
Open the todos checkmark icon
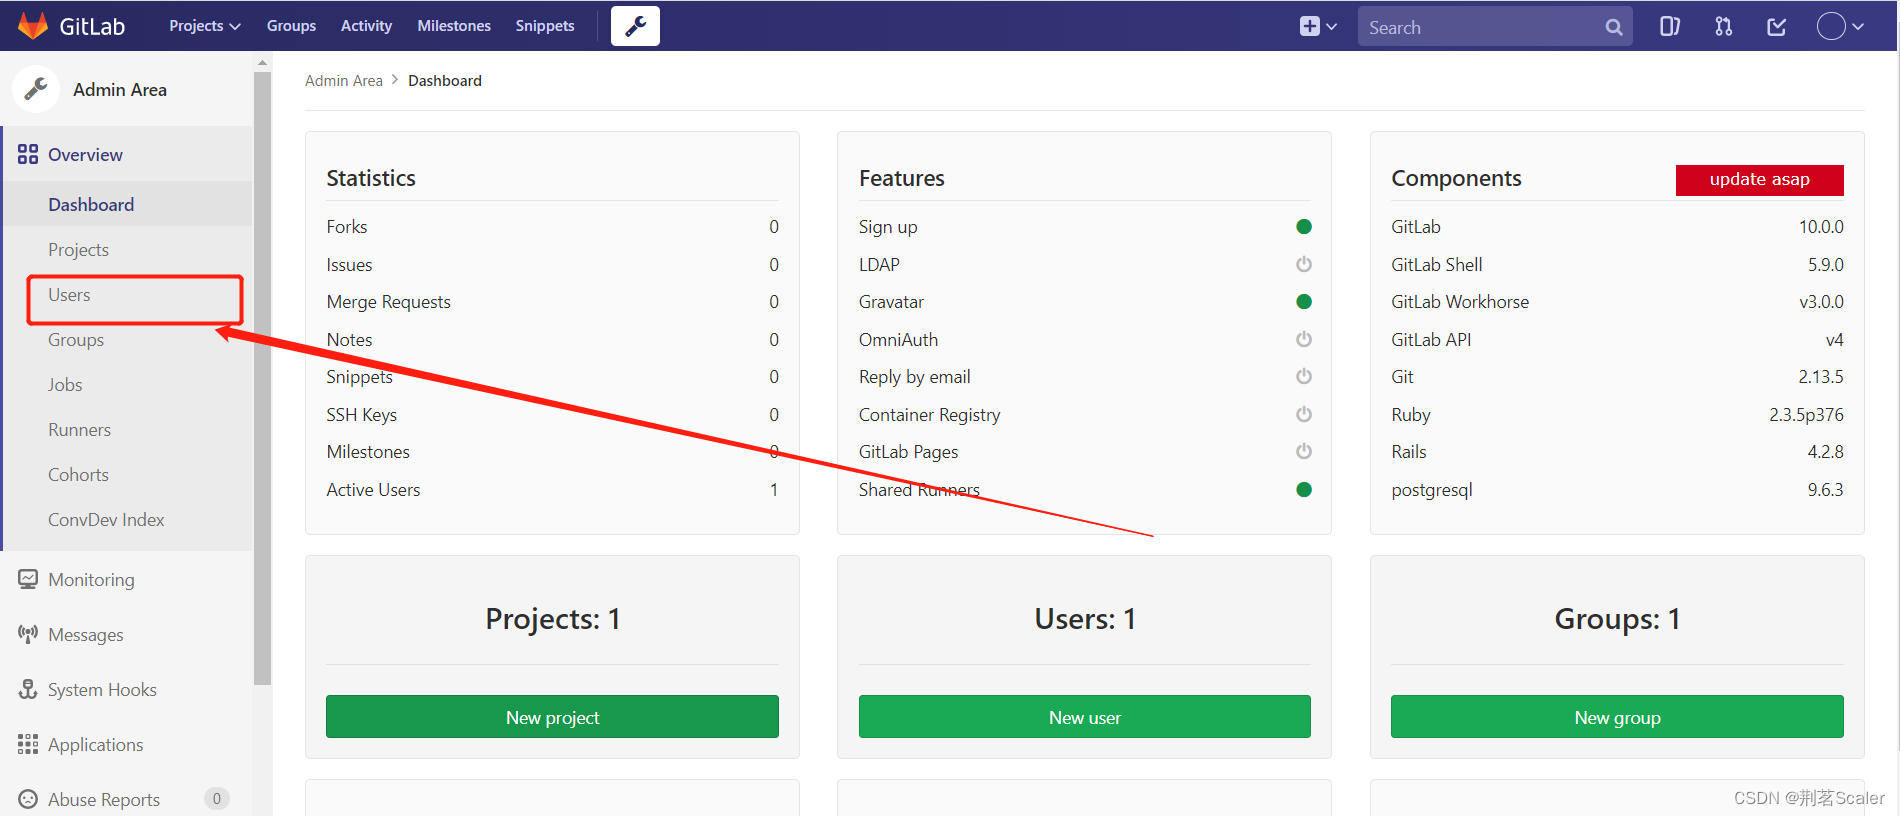click(1777, 27)
